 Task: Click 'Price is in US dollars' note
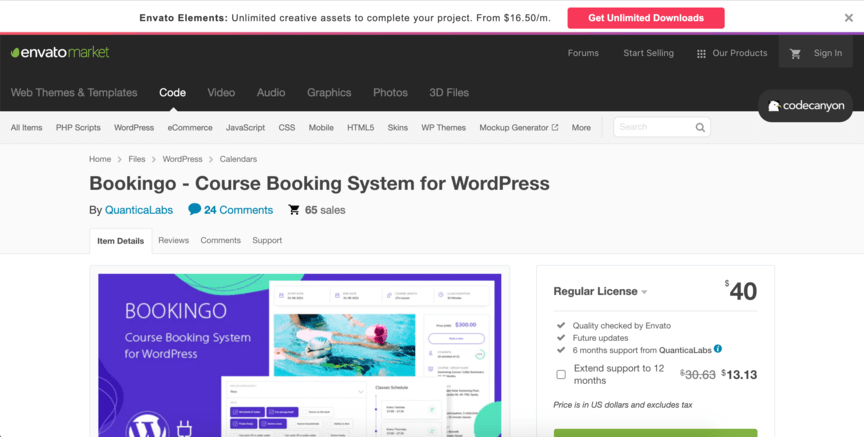pos(623,404)
